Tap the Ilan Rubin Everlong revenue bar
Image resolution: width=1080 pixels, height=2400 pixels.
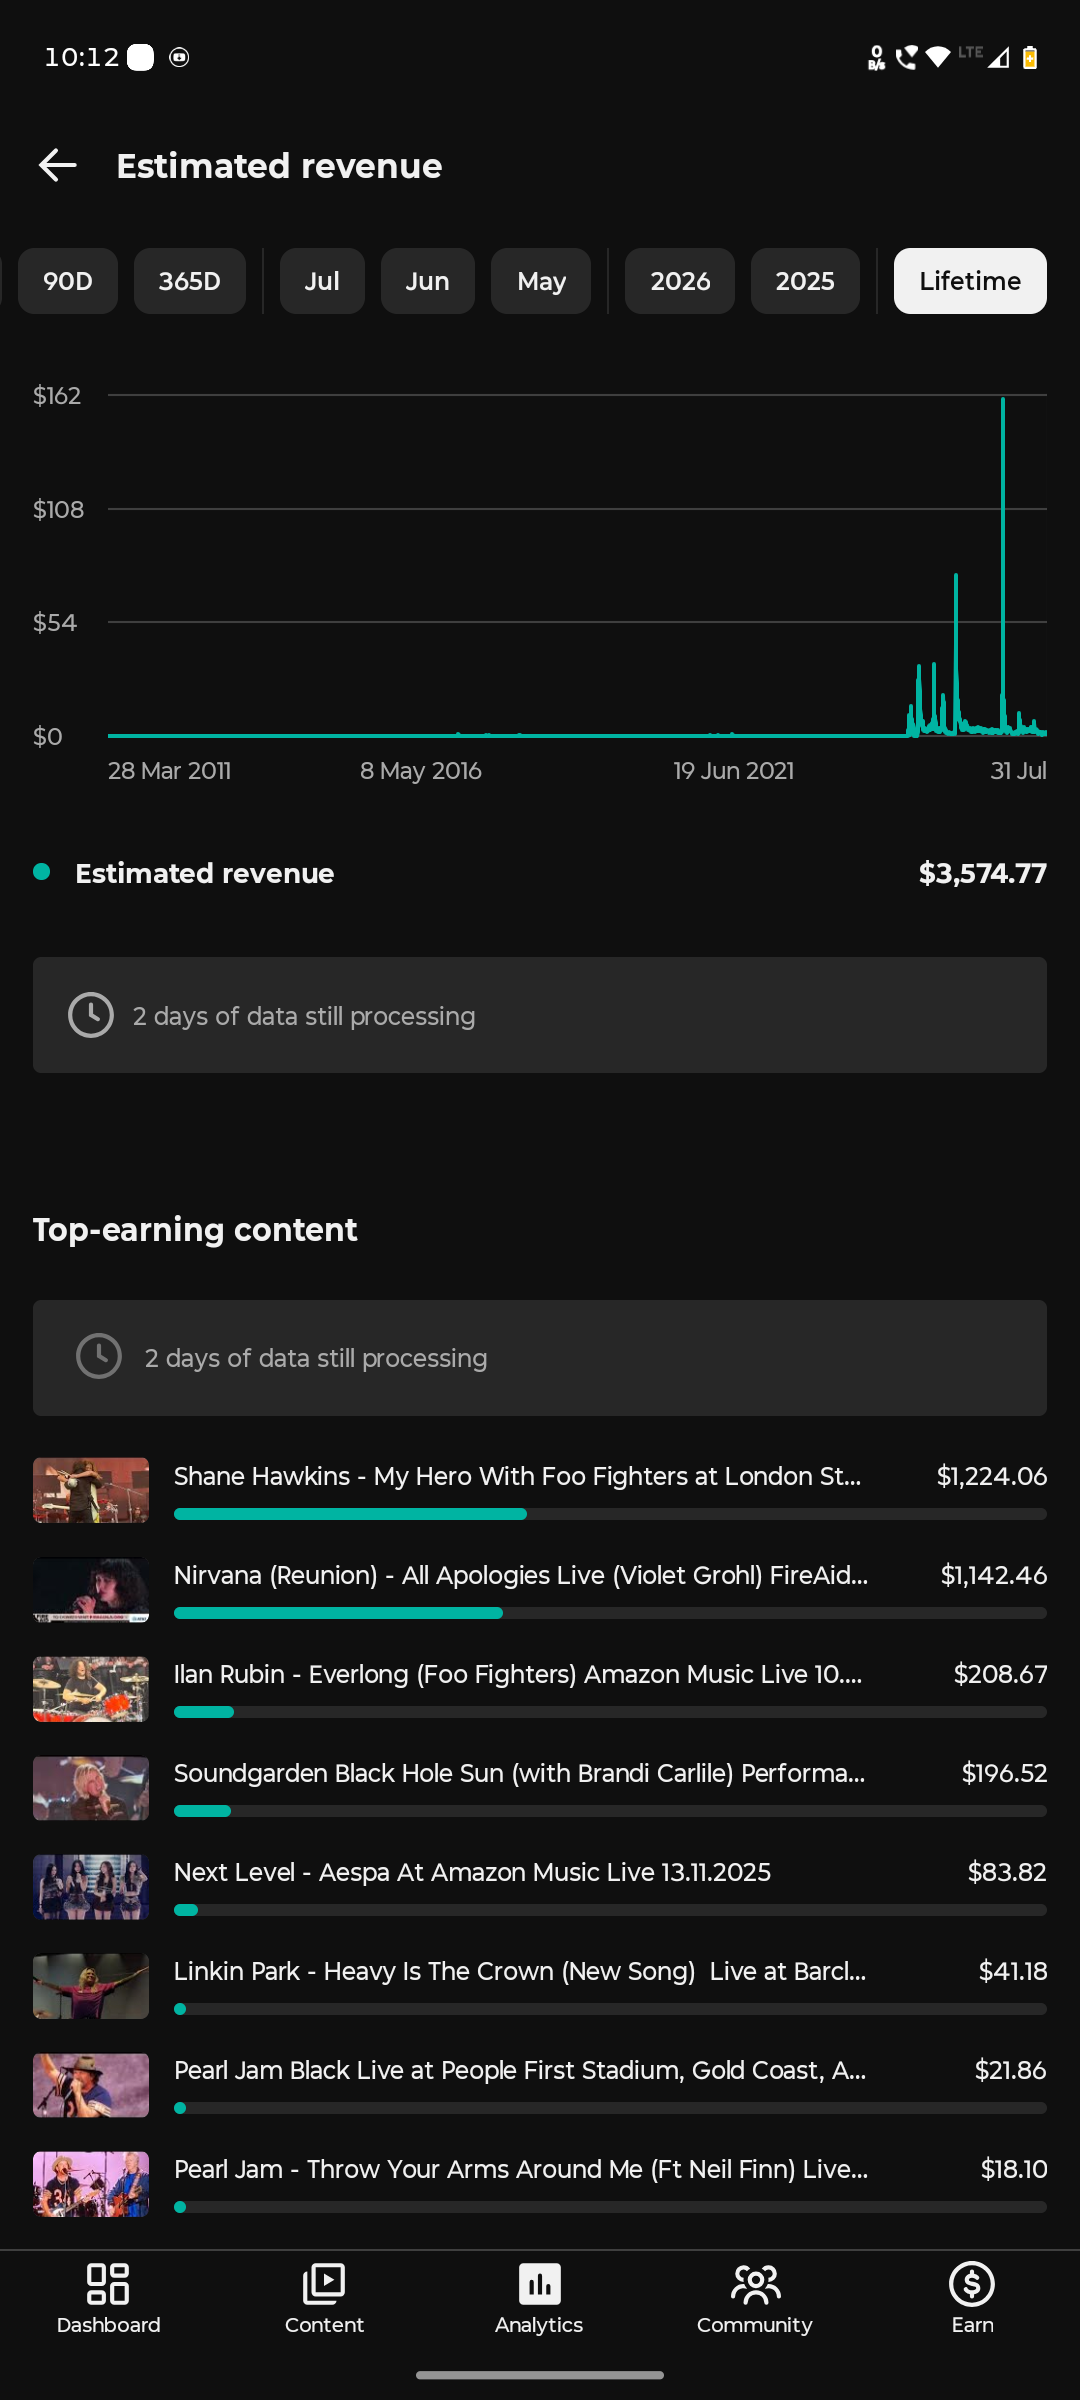pos(610,1712)
